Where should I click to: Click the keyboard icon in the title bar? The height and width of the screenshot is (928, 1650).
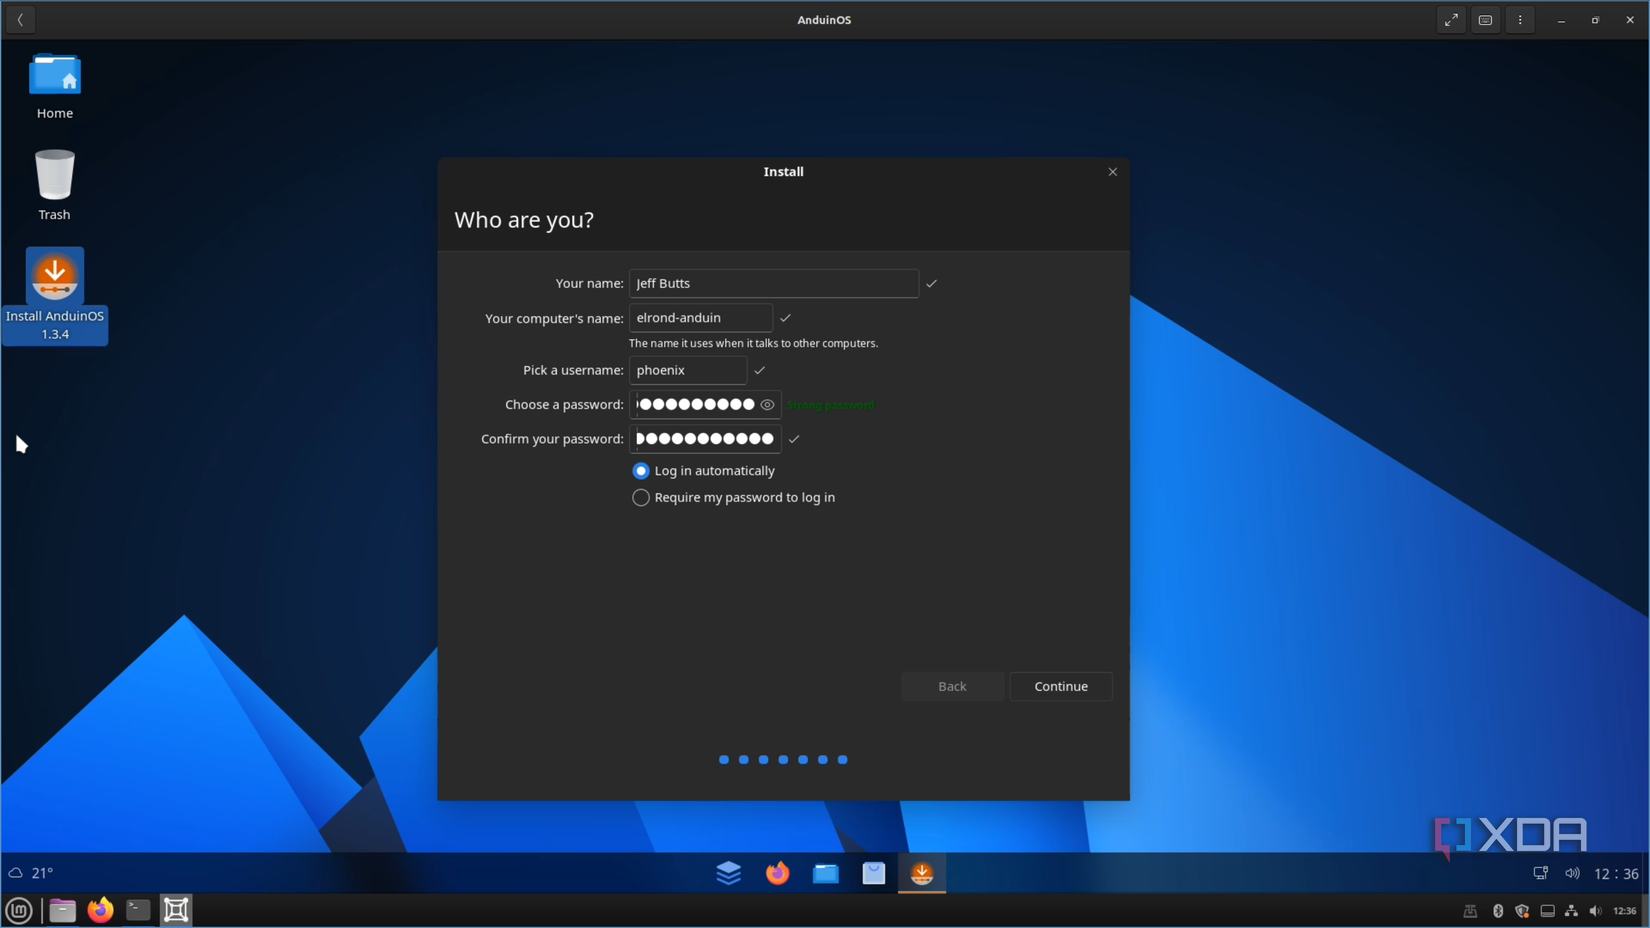coord(1485,19)
